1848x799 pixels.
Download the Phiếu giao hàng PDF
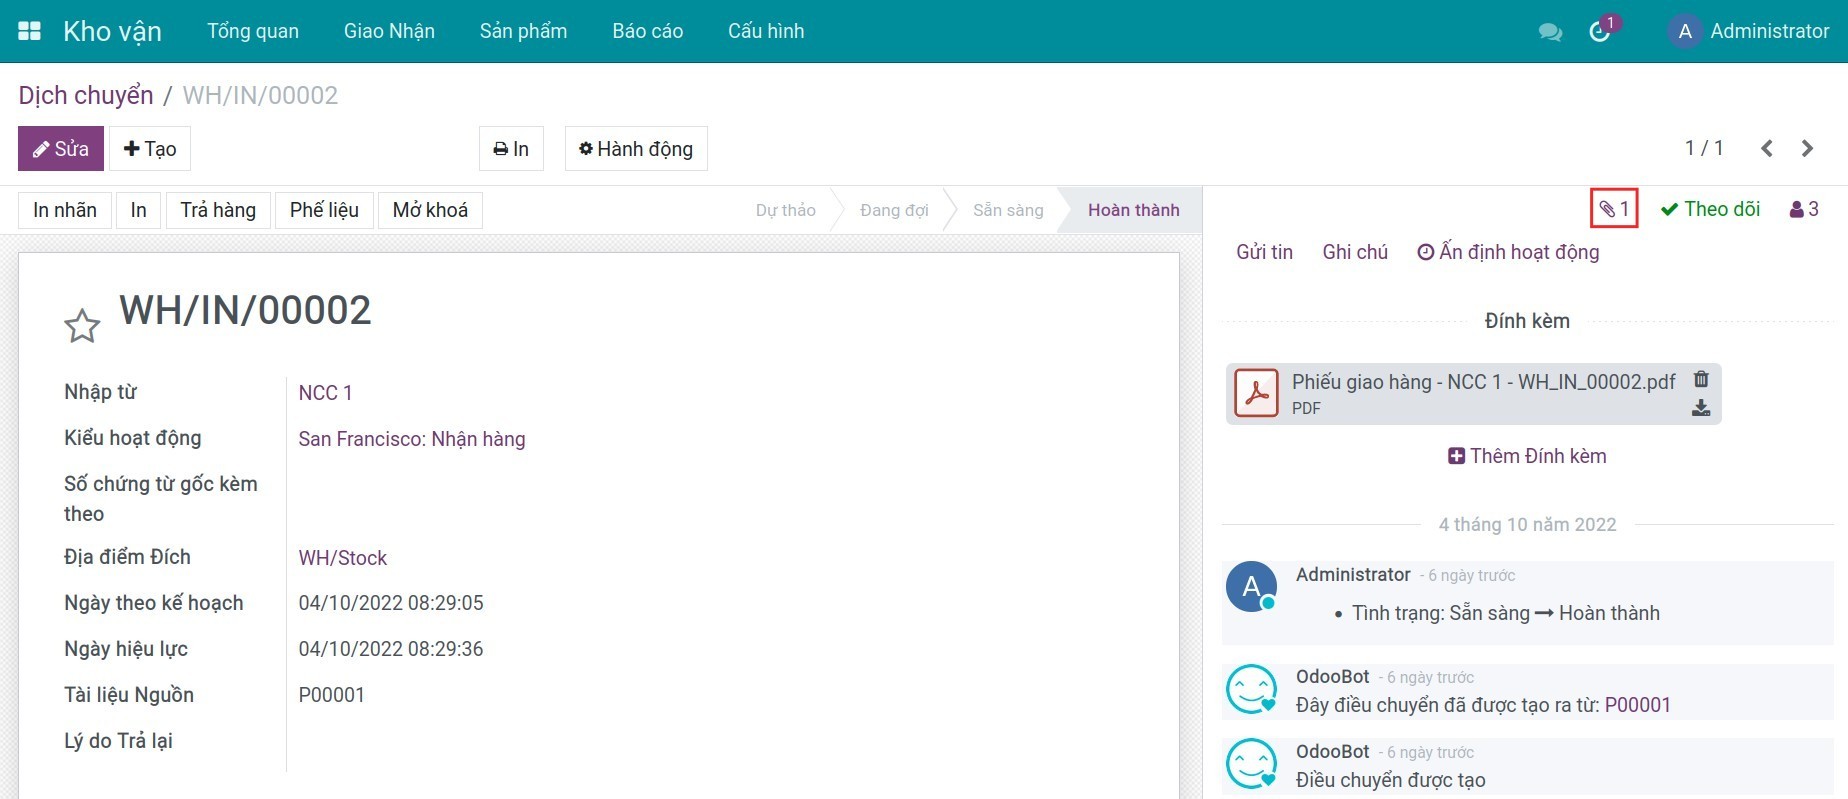(1701, 408)
